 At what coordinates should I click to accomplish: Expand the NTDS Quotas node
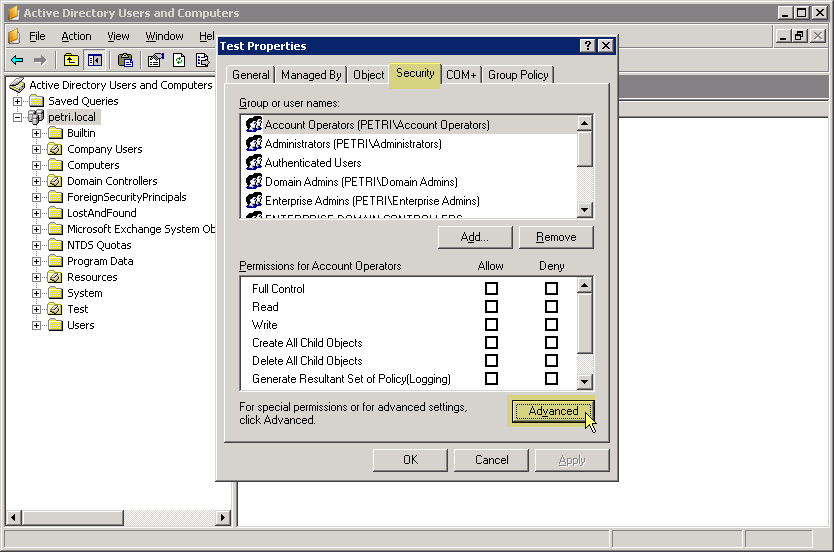[36, 245]
